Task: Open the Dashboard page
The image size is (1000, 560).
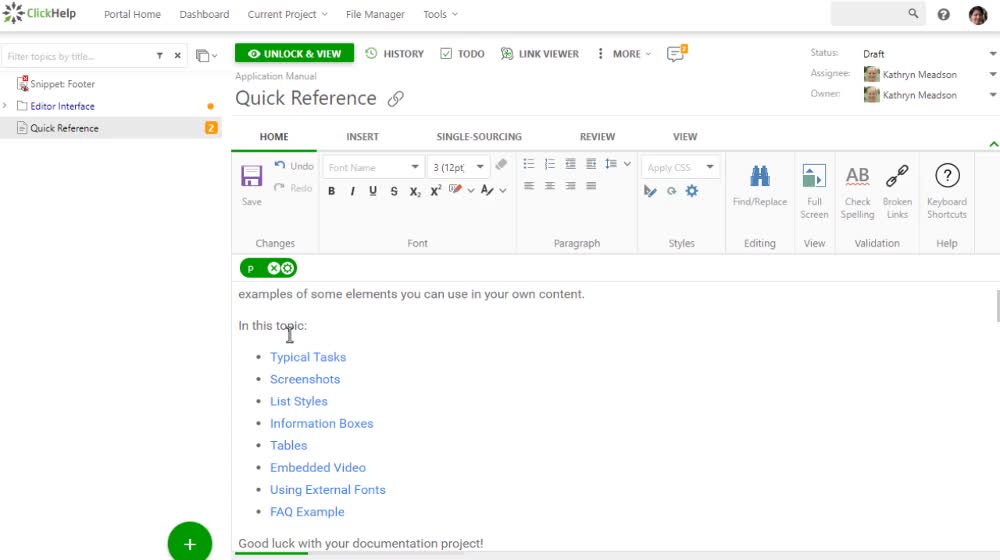Action: click(x=204, y=14)
